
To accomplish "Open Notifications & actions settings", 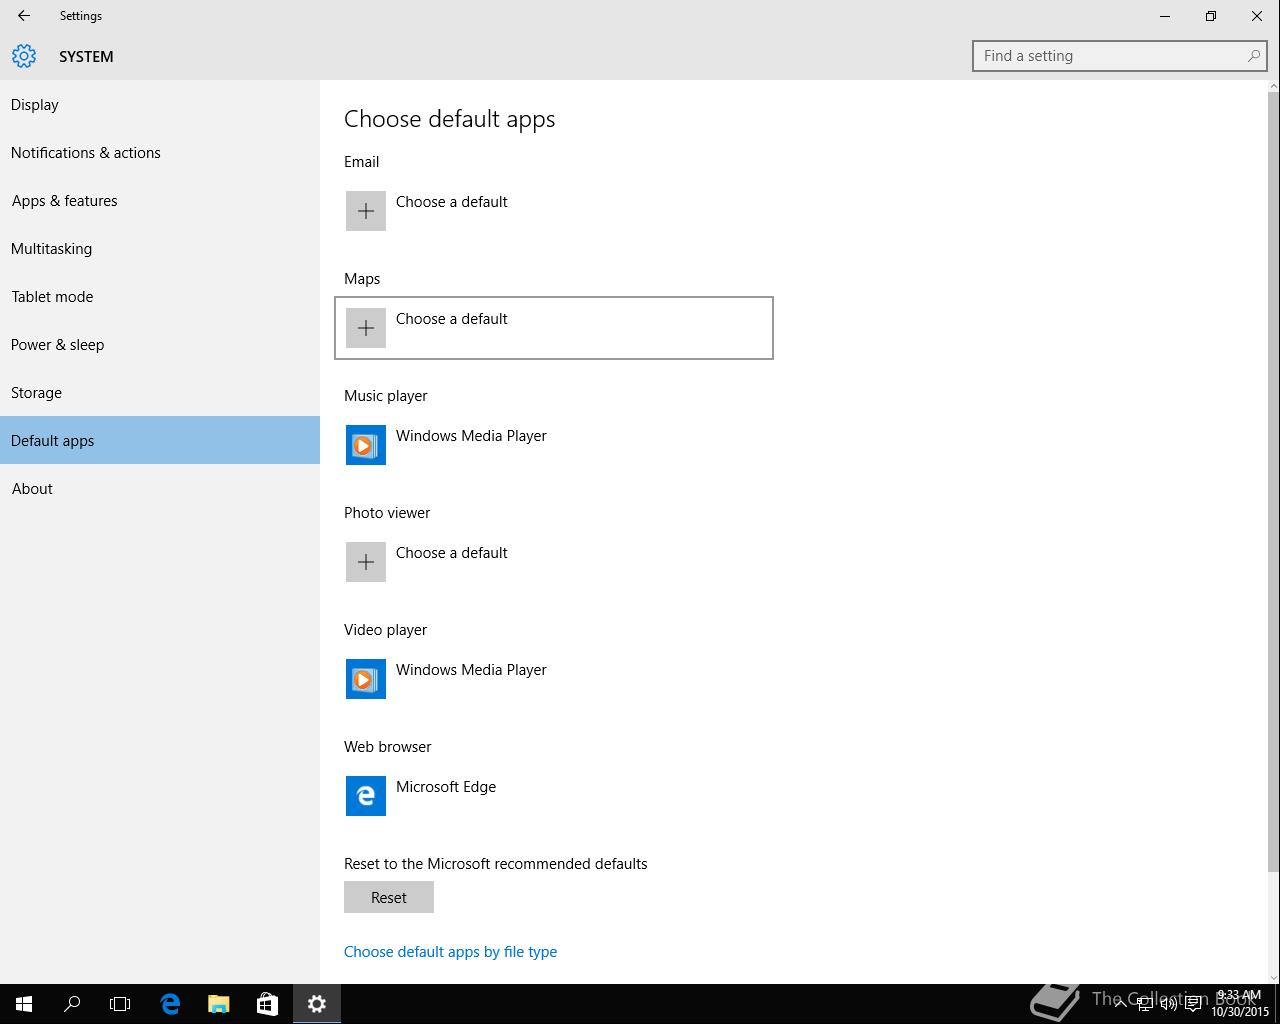I will coord(160,152).
